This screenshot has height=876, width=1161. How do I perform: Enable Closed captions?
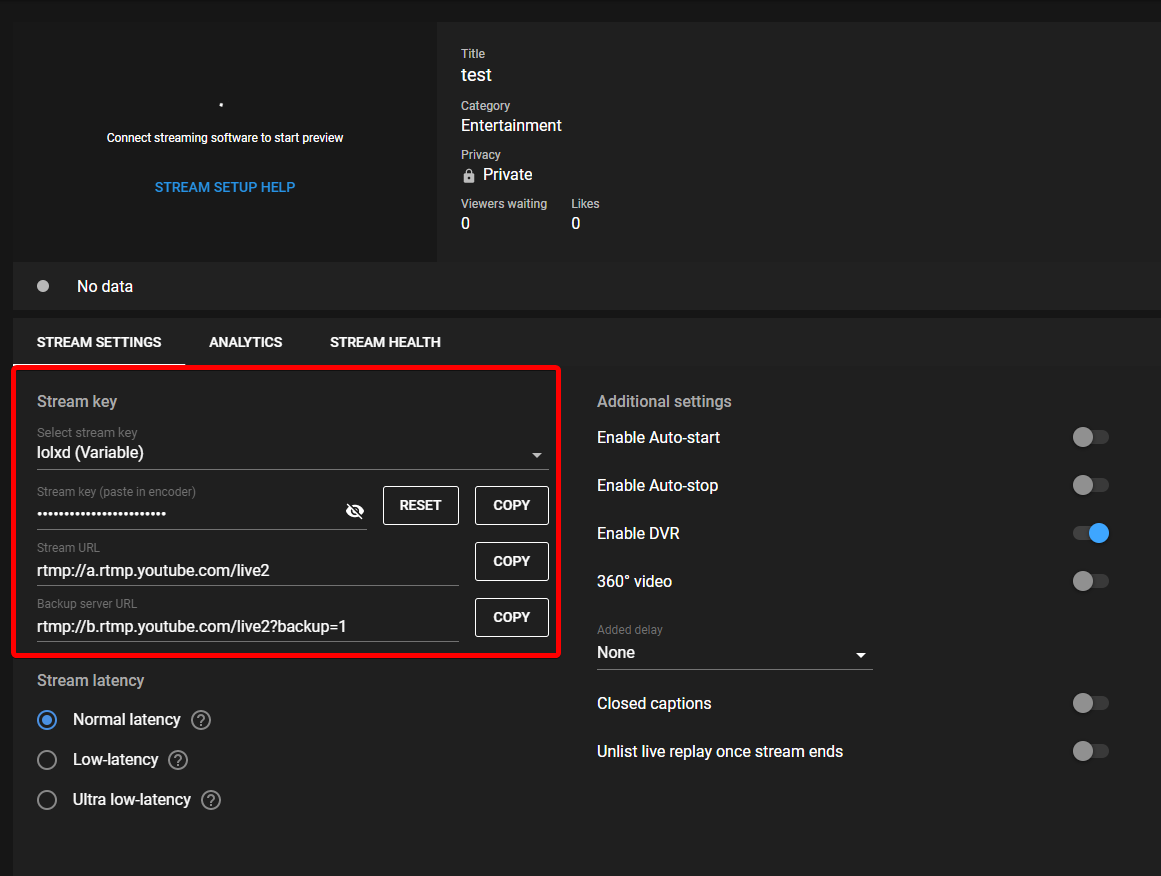click(1090, 703)
